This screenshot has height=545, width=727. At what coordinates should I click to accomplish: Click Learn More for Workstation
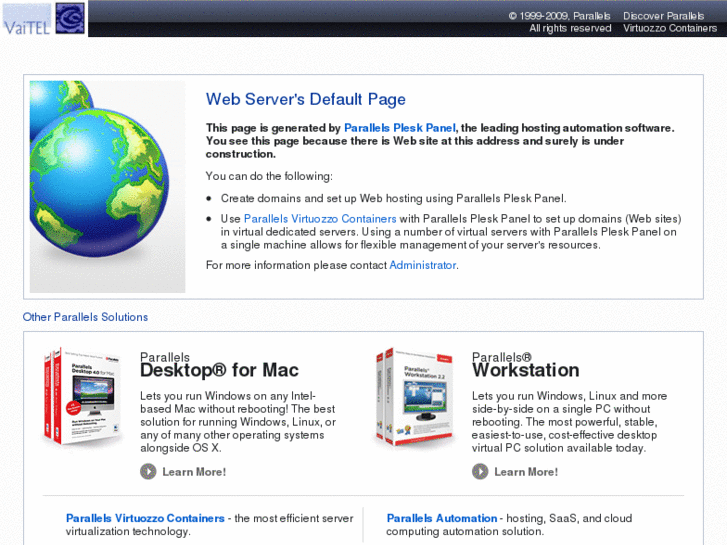(526, 472)
